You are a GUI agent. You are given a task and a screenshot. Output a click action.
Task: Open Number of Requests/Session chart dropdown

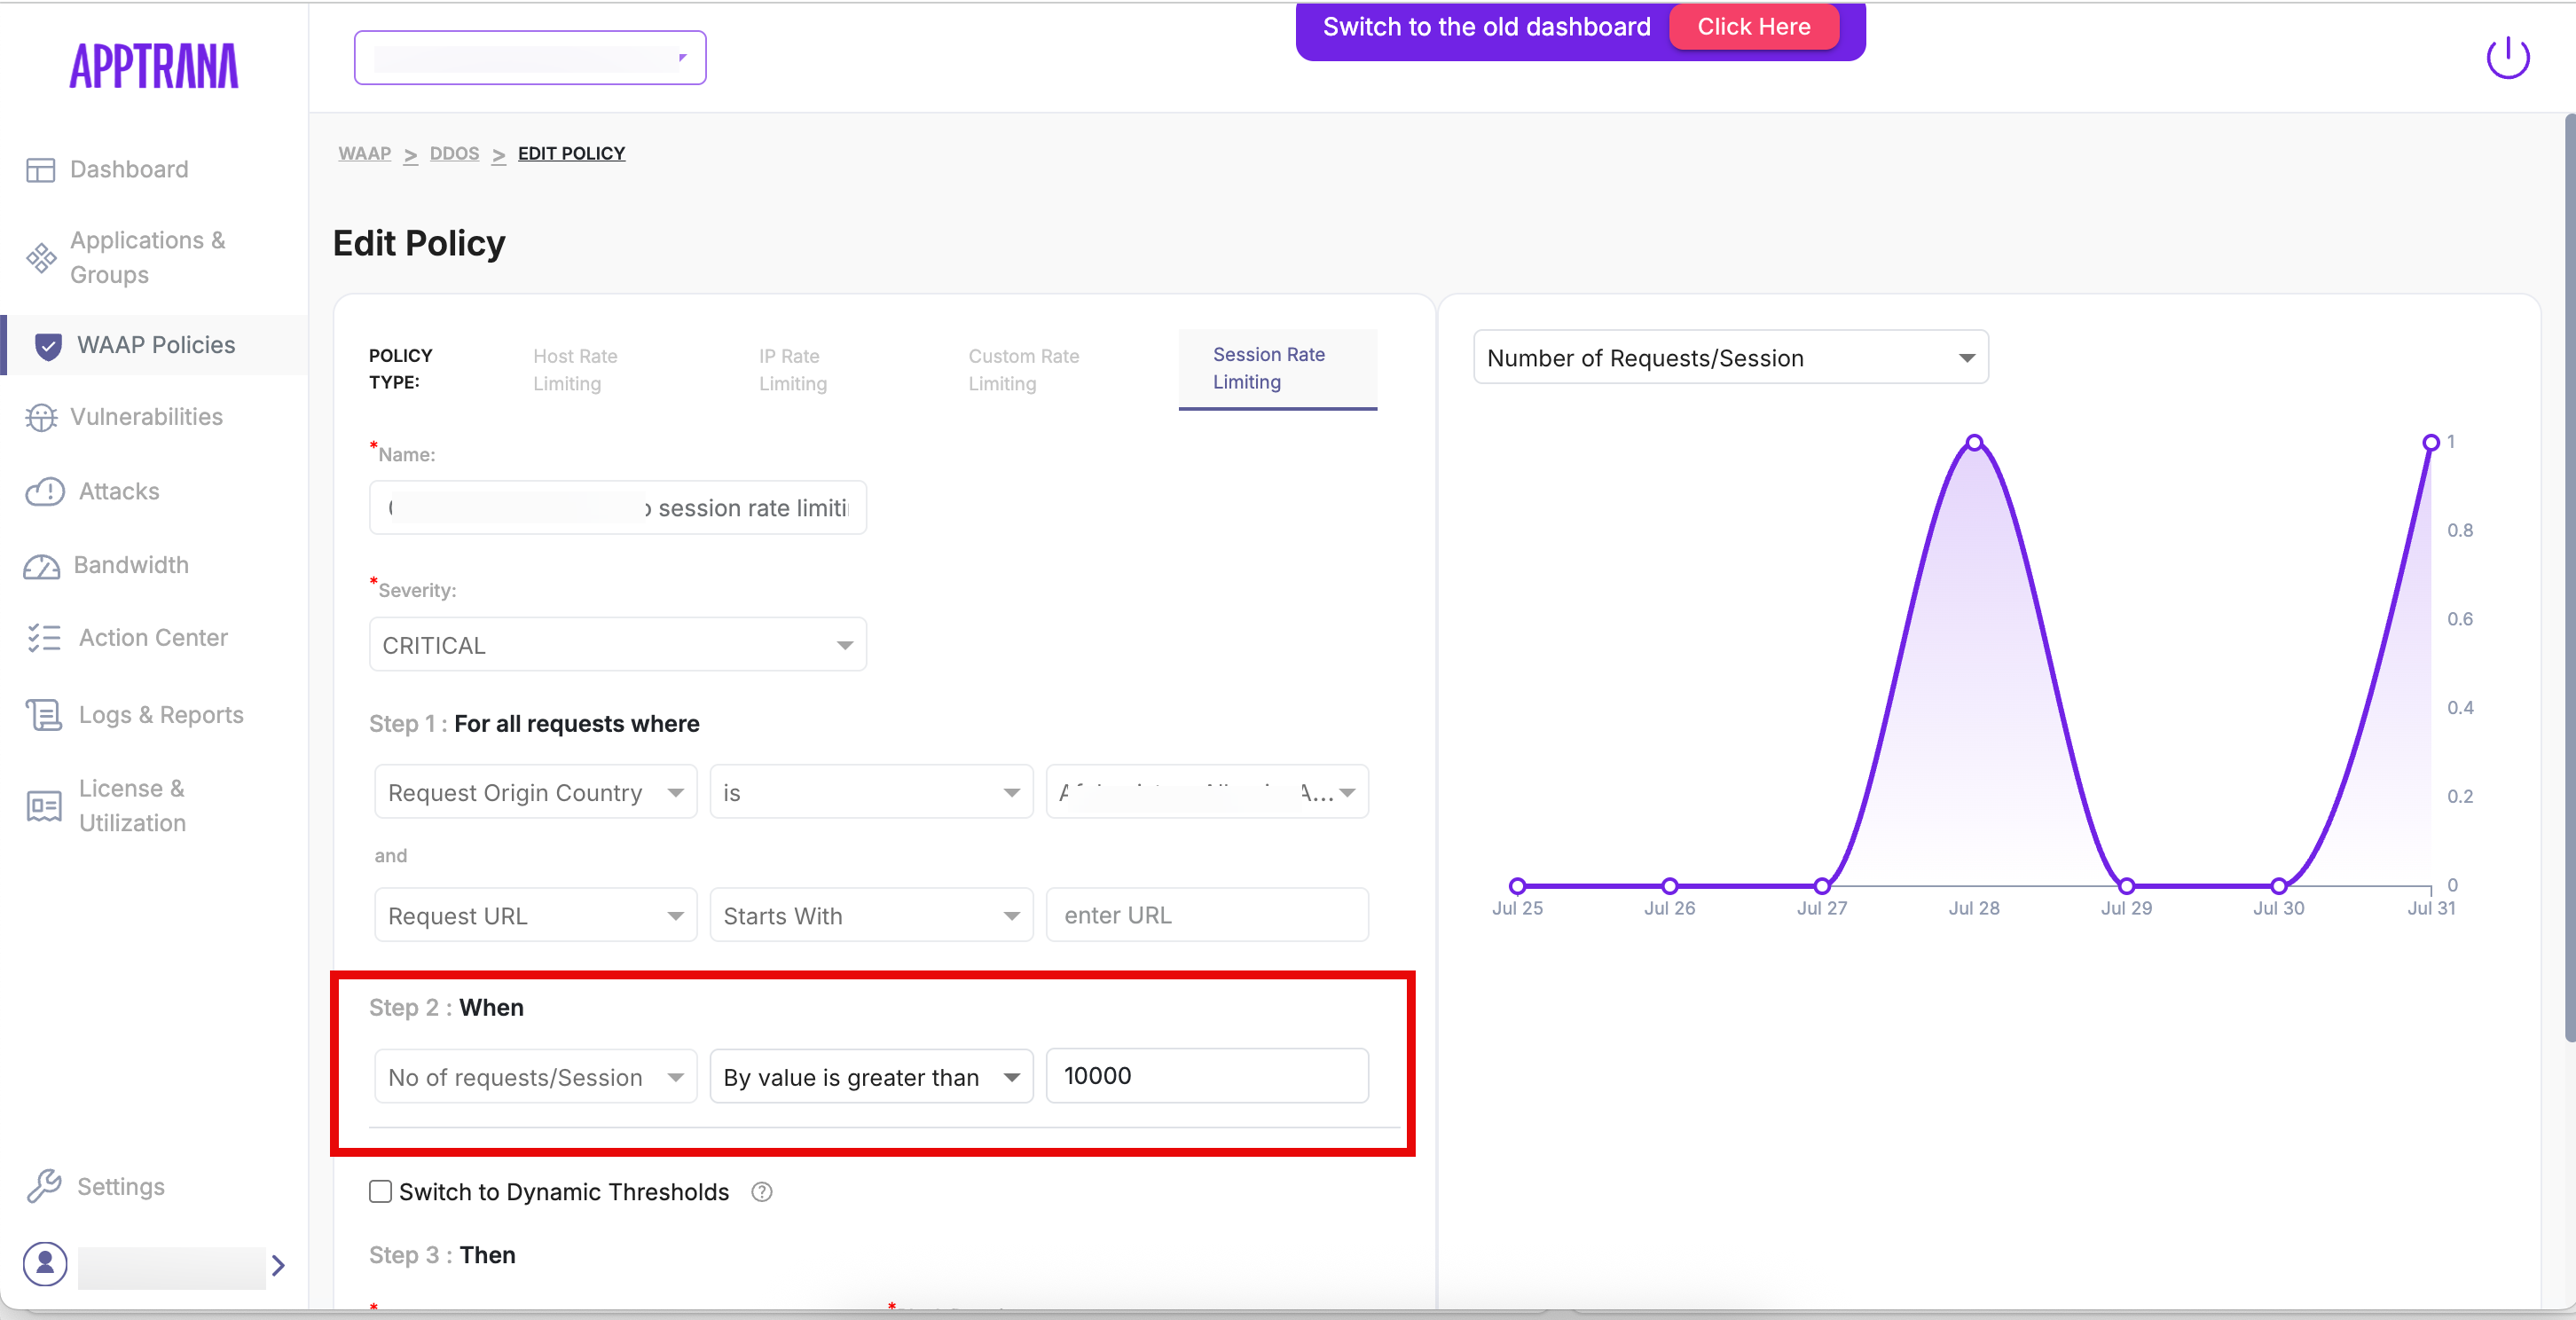click(x=1731, y=358)
